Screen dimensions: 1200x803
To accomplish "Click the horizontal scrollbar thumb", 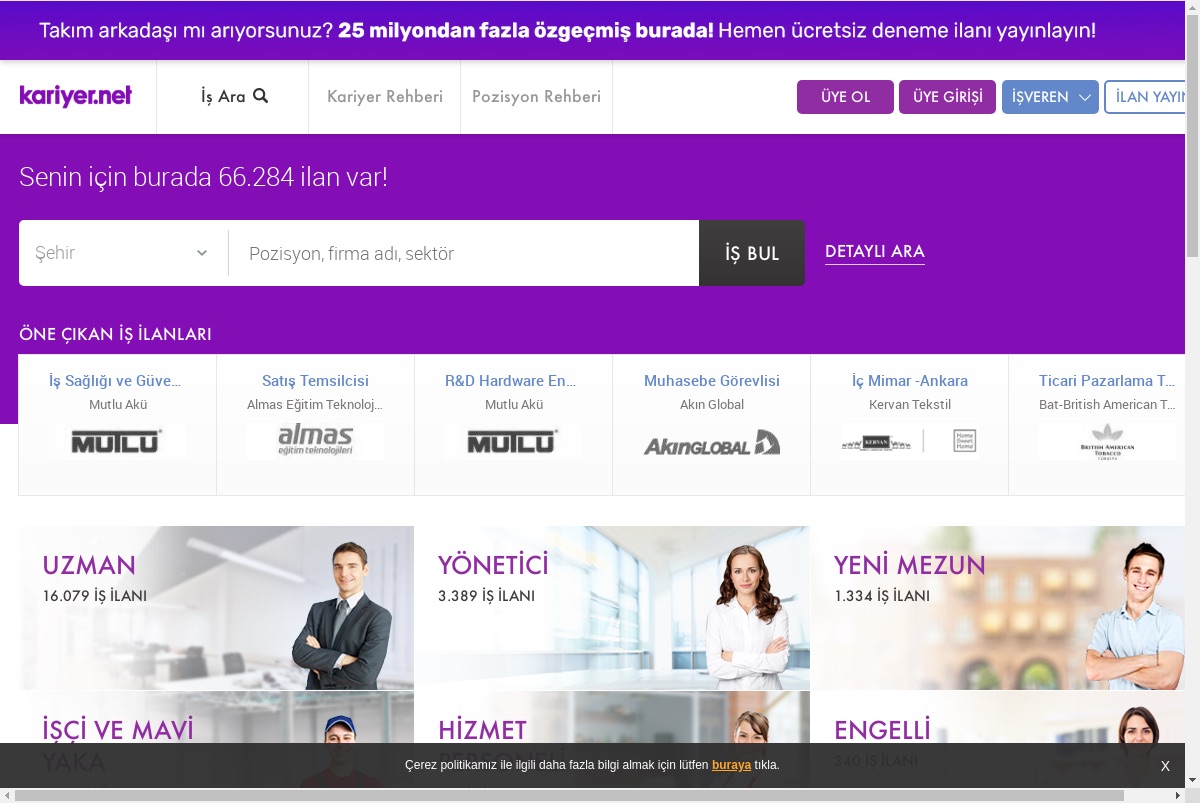I will coord(570,795).
